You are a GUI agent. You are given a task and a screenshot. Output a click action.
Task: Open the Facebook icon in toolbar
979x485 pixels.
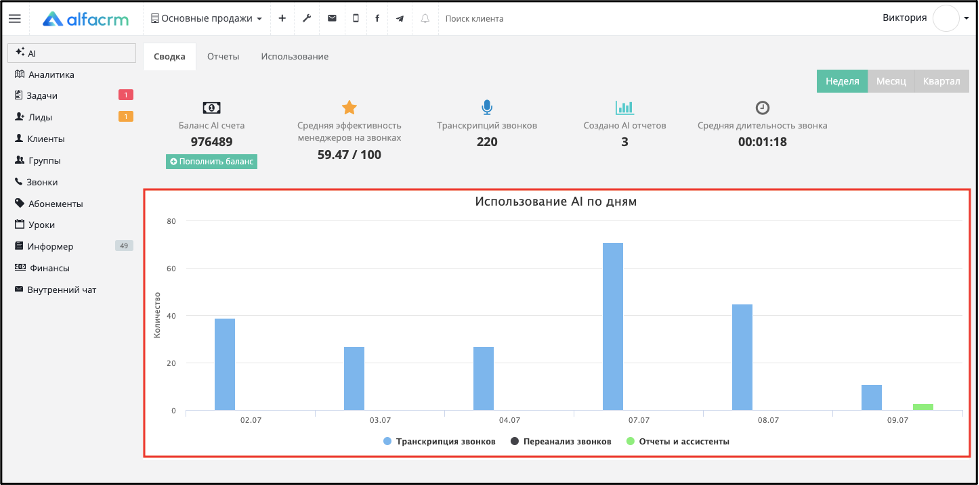pos(377,19)
